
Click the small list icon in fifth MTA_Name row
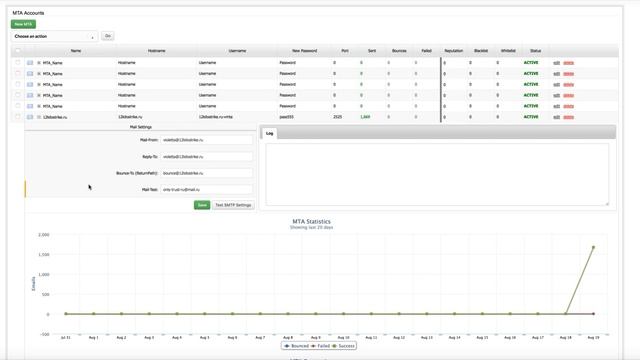pyautogui.click(x=39, y=106)
